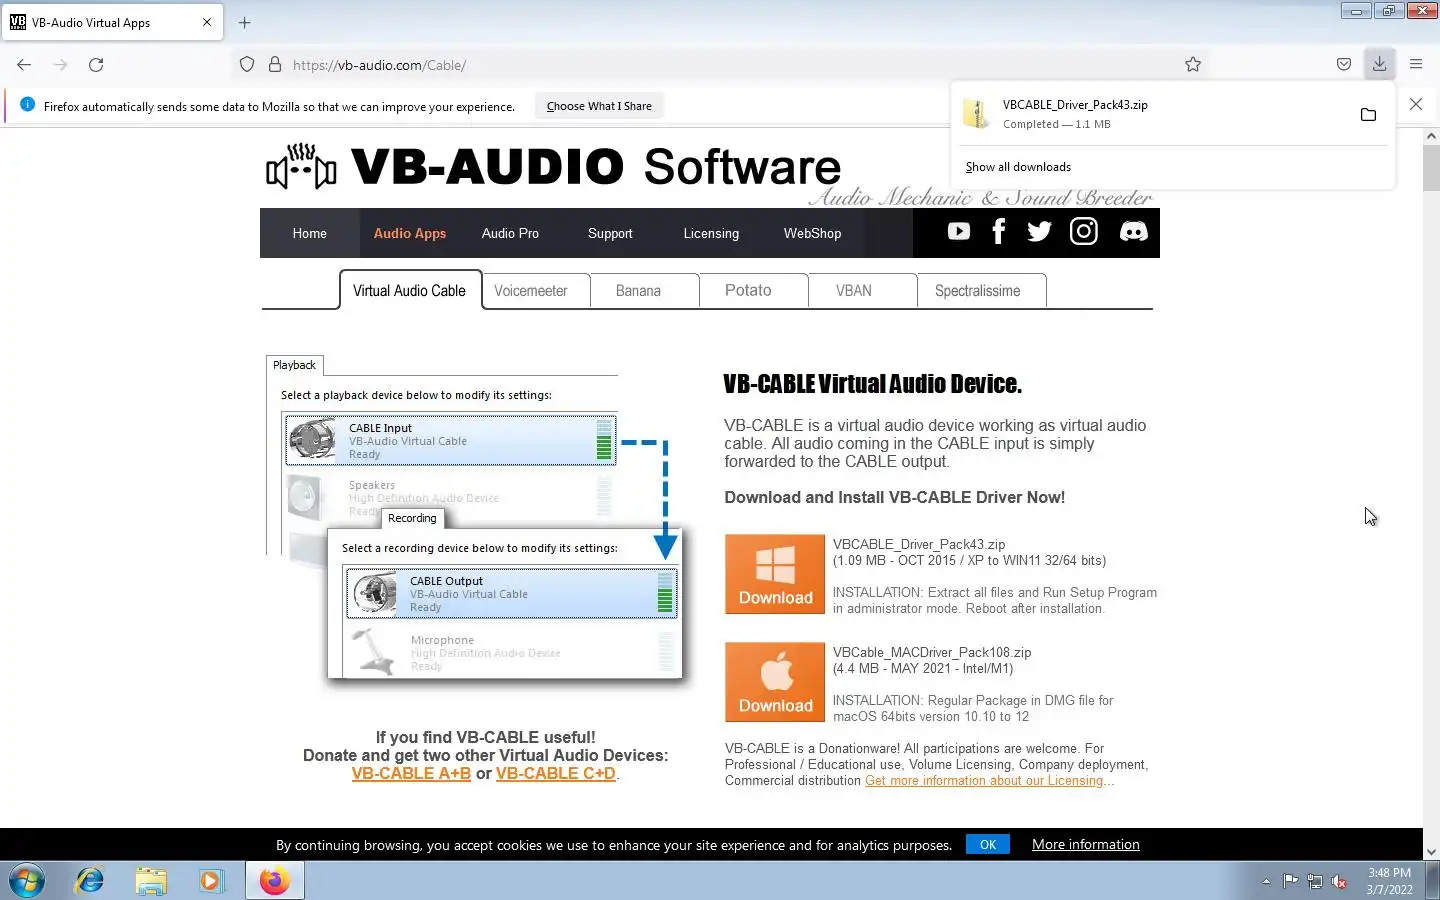
Task: Open the Audio Pro menu
Action: tap(510, 233)
